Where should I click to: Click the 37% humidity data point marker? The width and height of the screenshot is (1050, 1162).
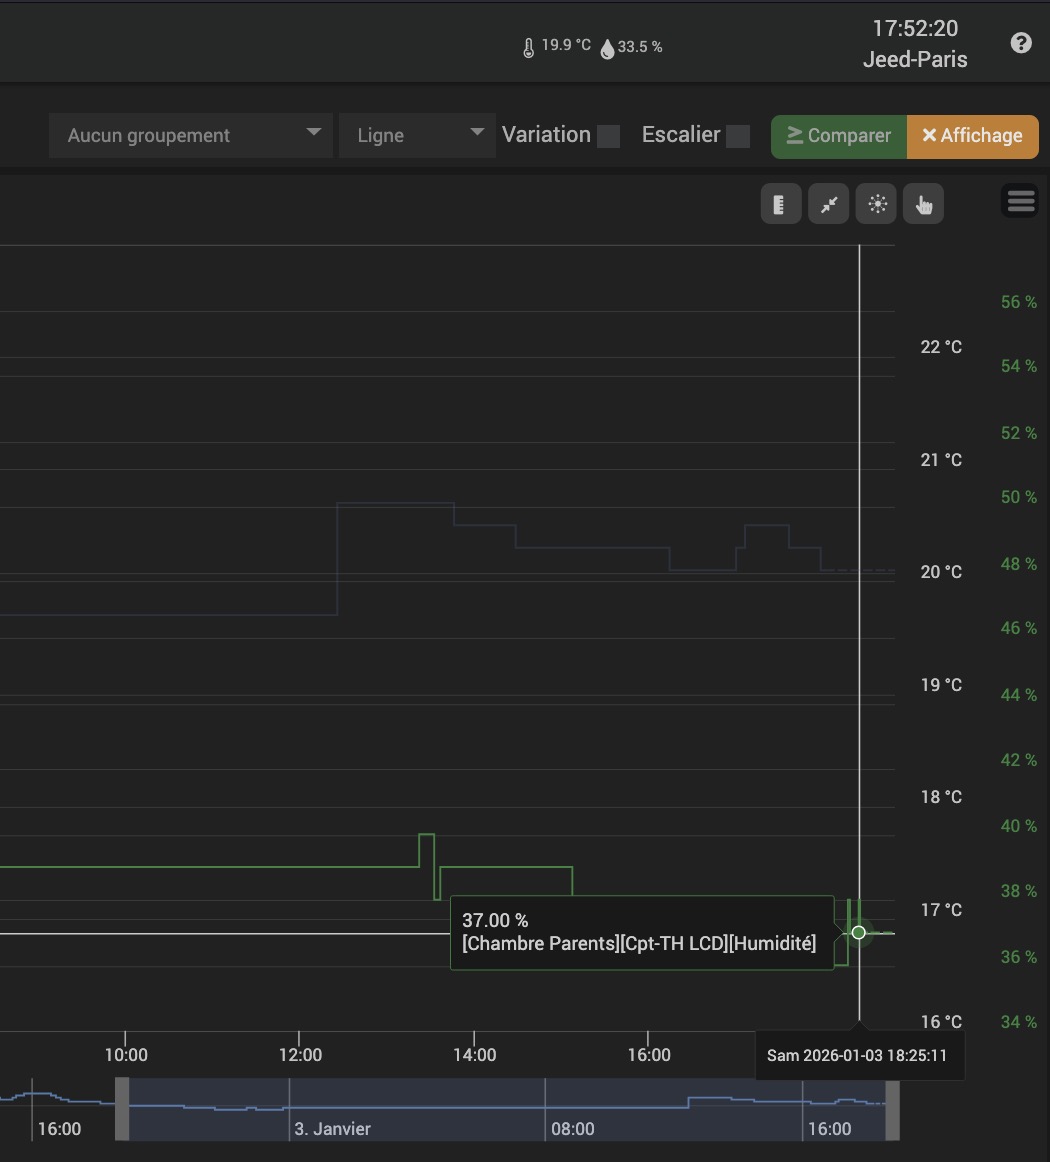[858, 932]
